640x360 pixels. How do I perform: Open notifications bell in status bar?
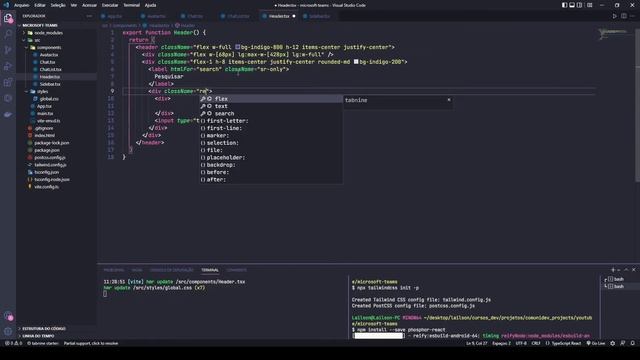(x=632, y=344)
